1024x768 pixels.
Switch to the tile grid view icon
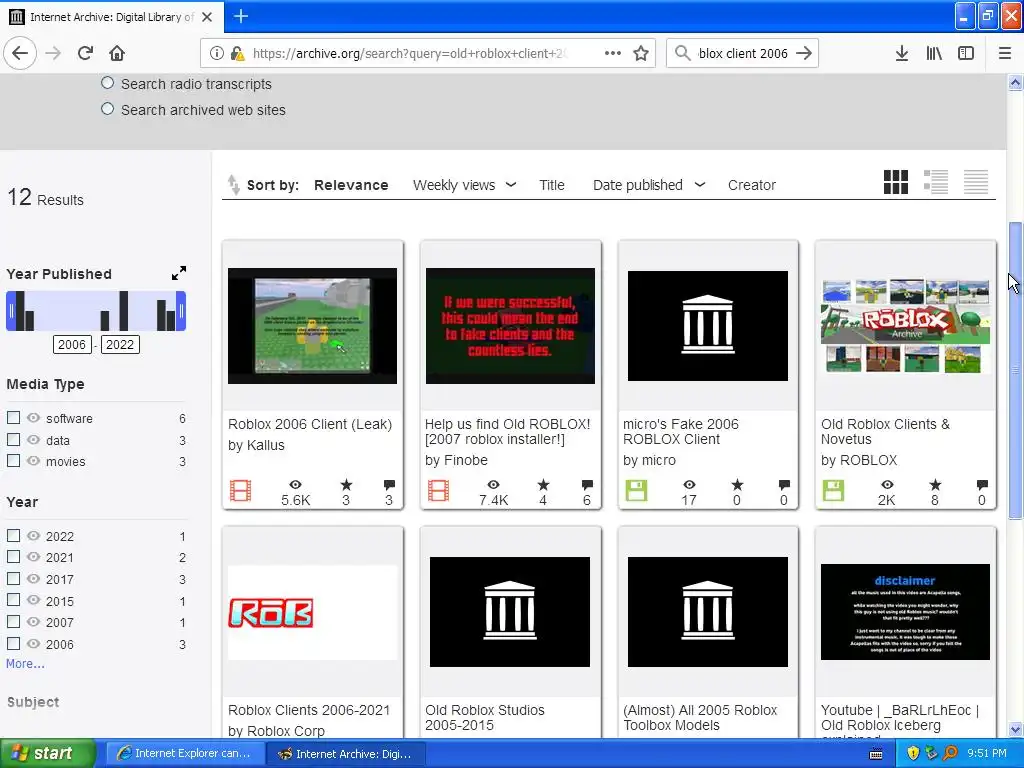pyautogui.click(x=895, y=182)
